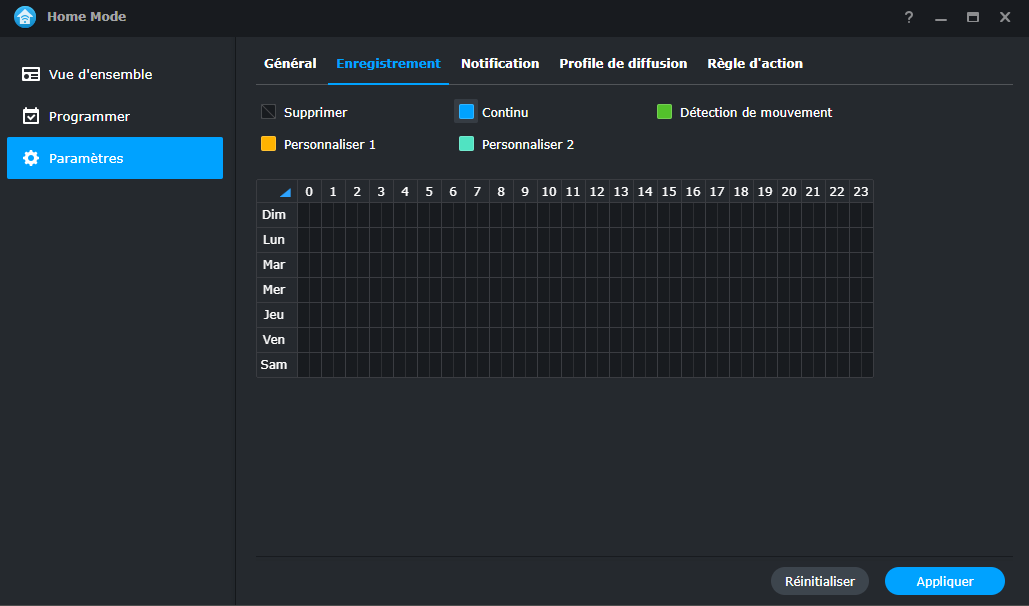Pick the teal Personnaliser 2 swatch
This screenshot has height=606, width=1029.
tap(466, 144)
